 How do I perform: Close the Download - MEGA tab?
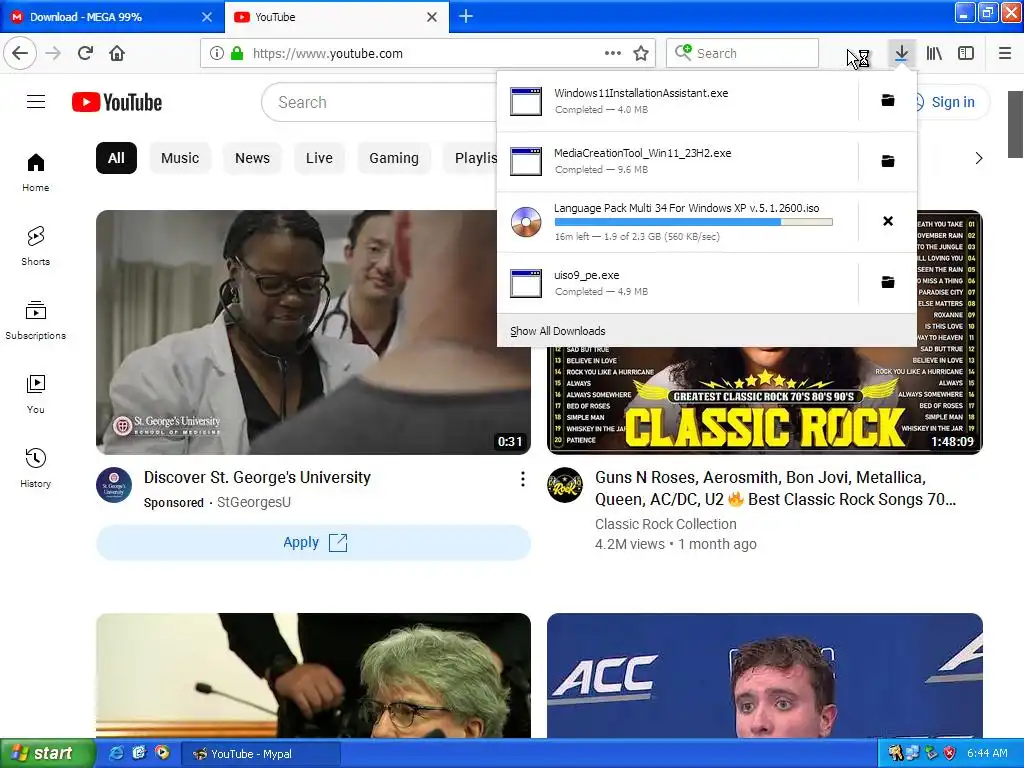pos(207,17)
